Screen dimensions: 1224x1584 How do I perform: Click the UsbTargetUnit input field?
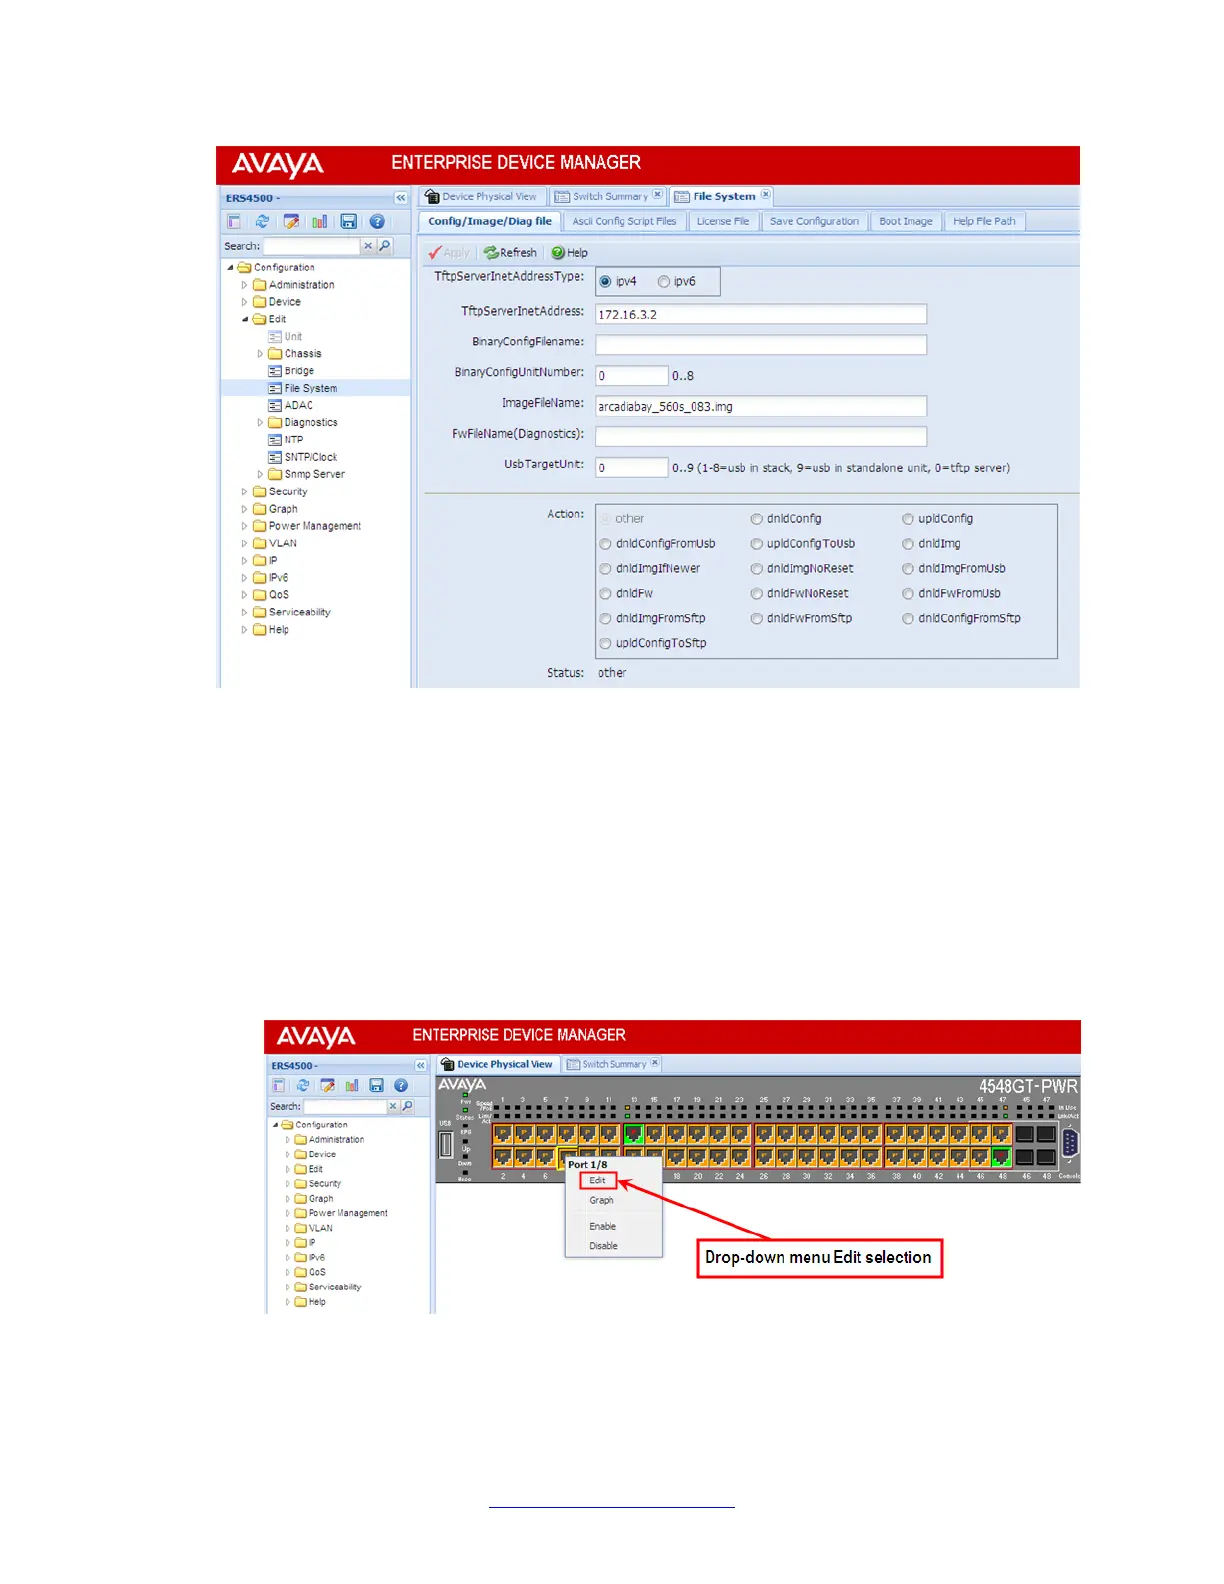632,467
